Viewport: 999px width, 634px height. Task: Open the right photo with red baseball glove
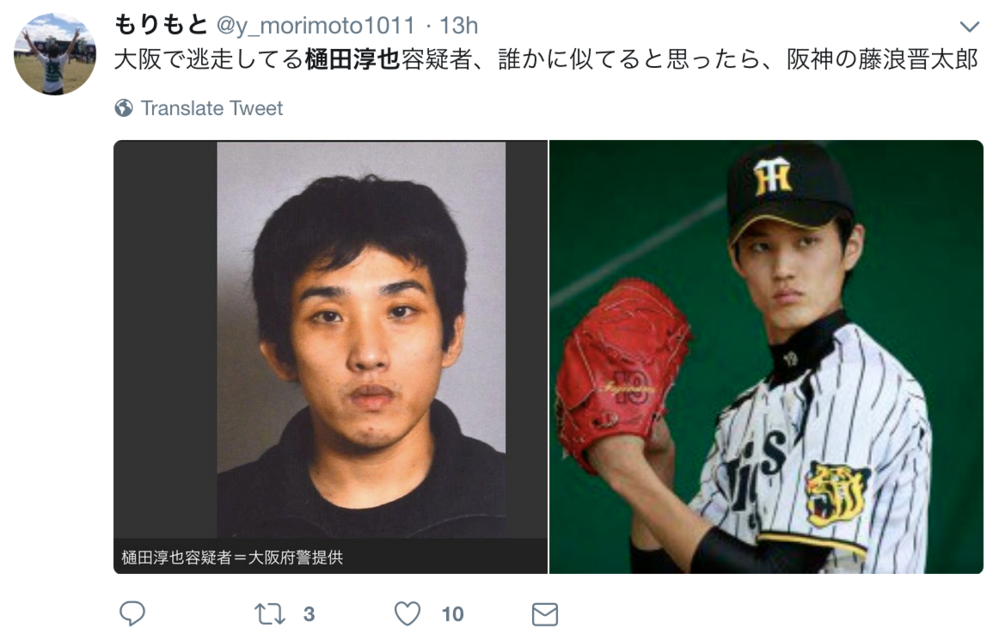coord(766,357)
